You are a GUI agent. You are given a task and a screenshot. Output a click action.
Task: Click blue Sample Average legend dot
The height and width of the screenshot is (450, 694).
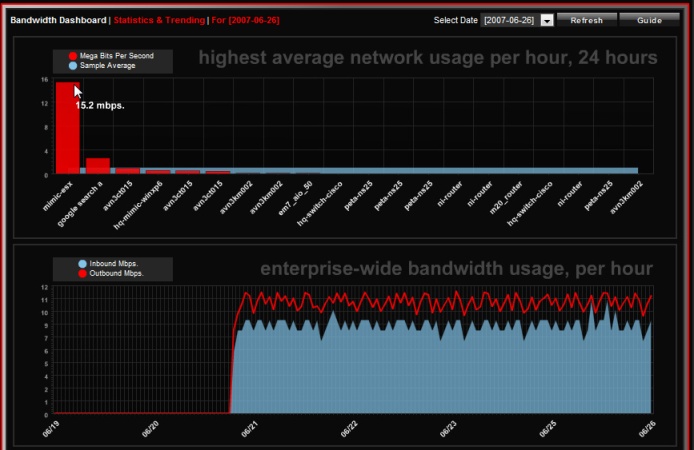(x=73, y=65)
